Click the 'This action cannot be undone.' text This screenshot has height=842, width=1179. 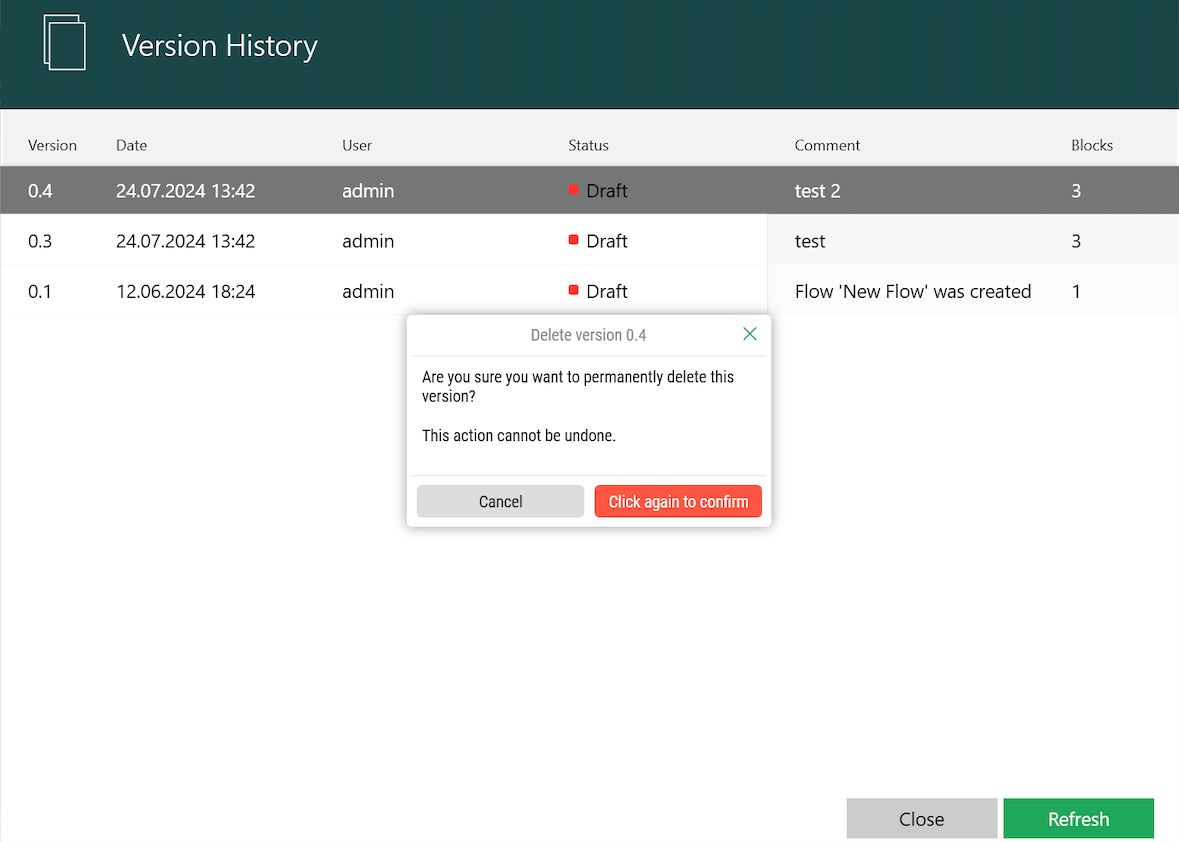(519, 435)
